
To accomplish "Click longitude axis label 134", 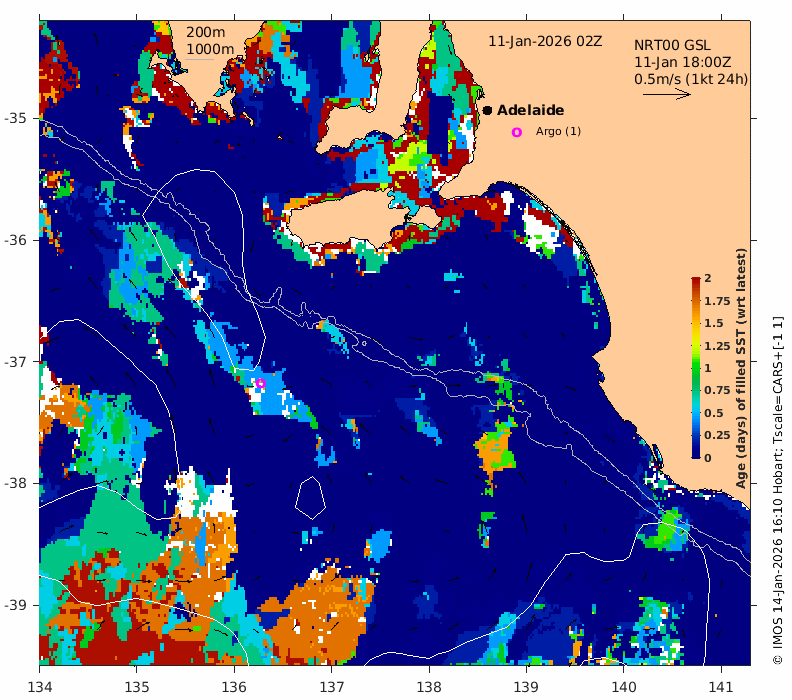I will (x=39, y=687).
